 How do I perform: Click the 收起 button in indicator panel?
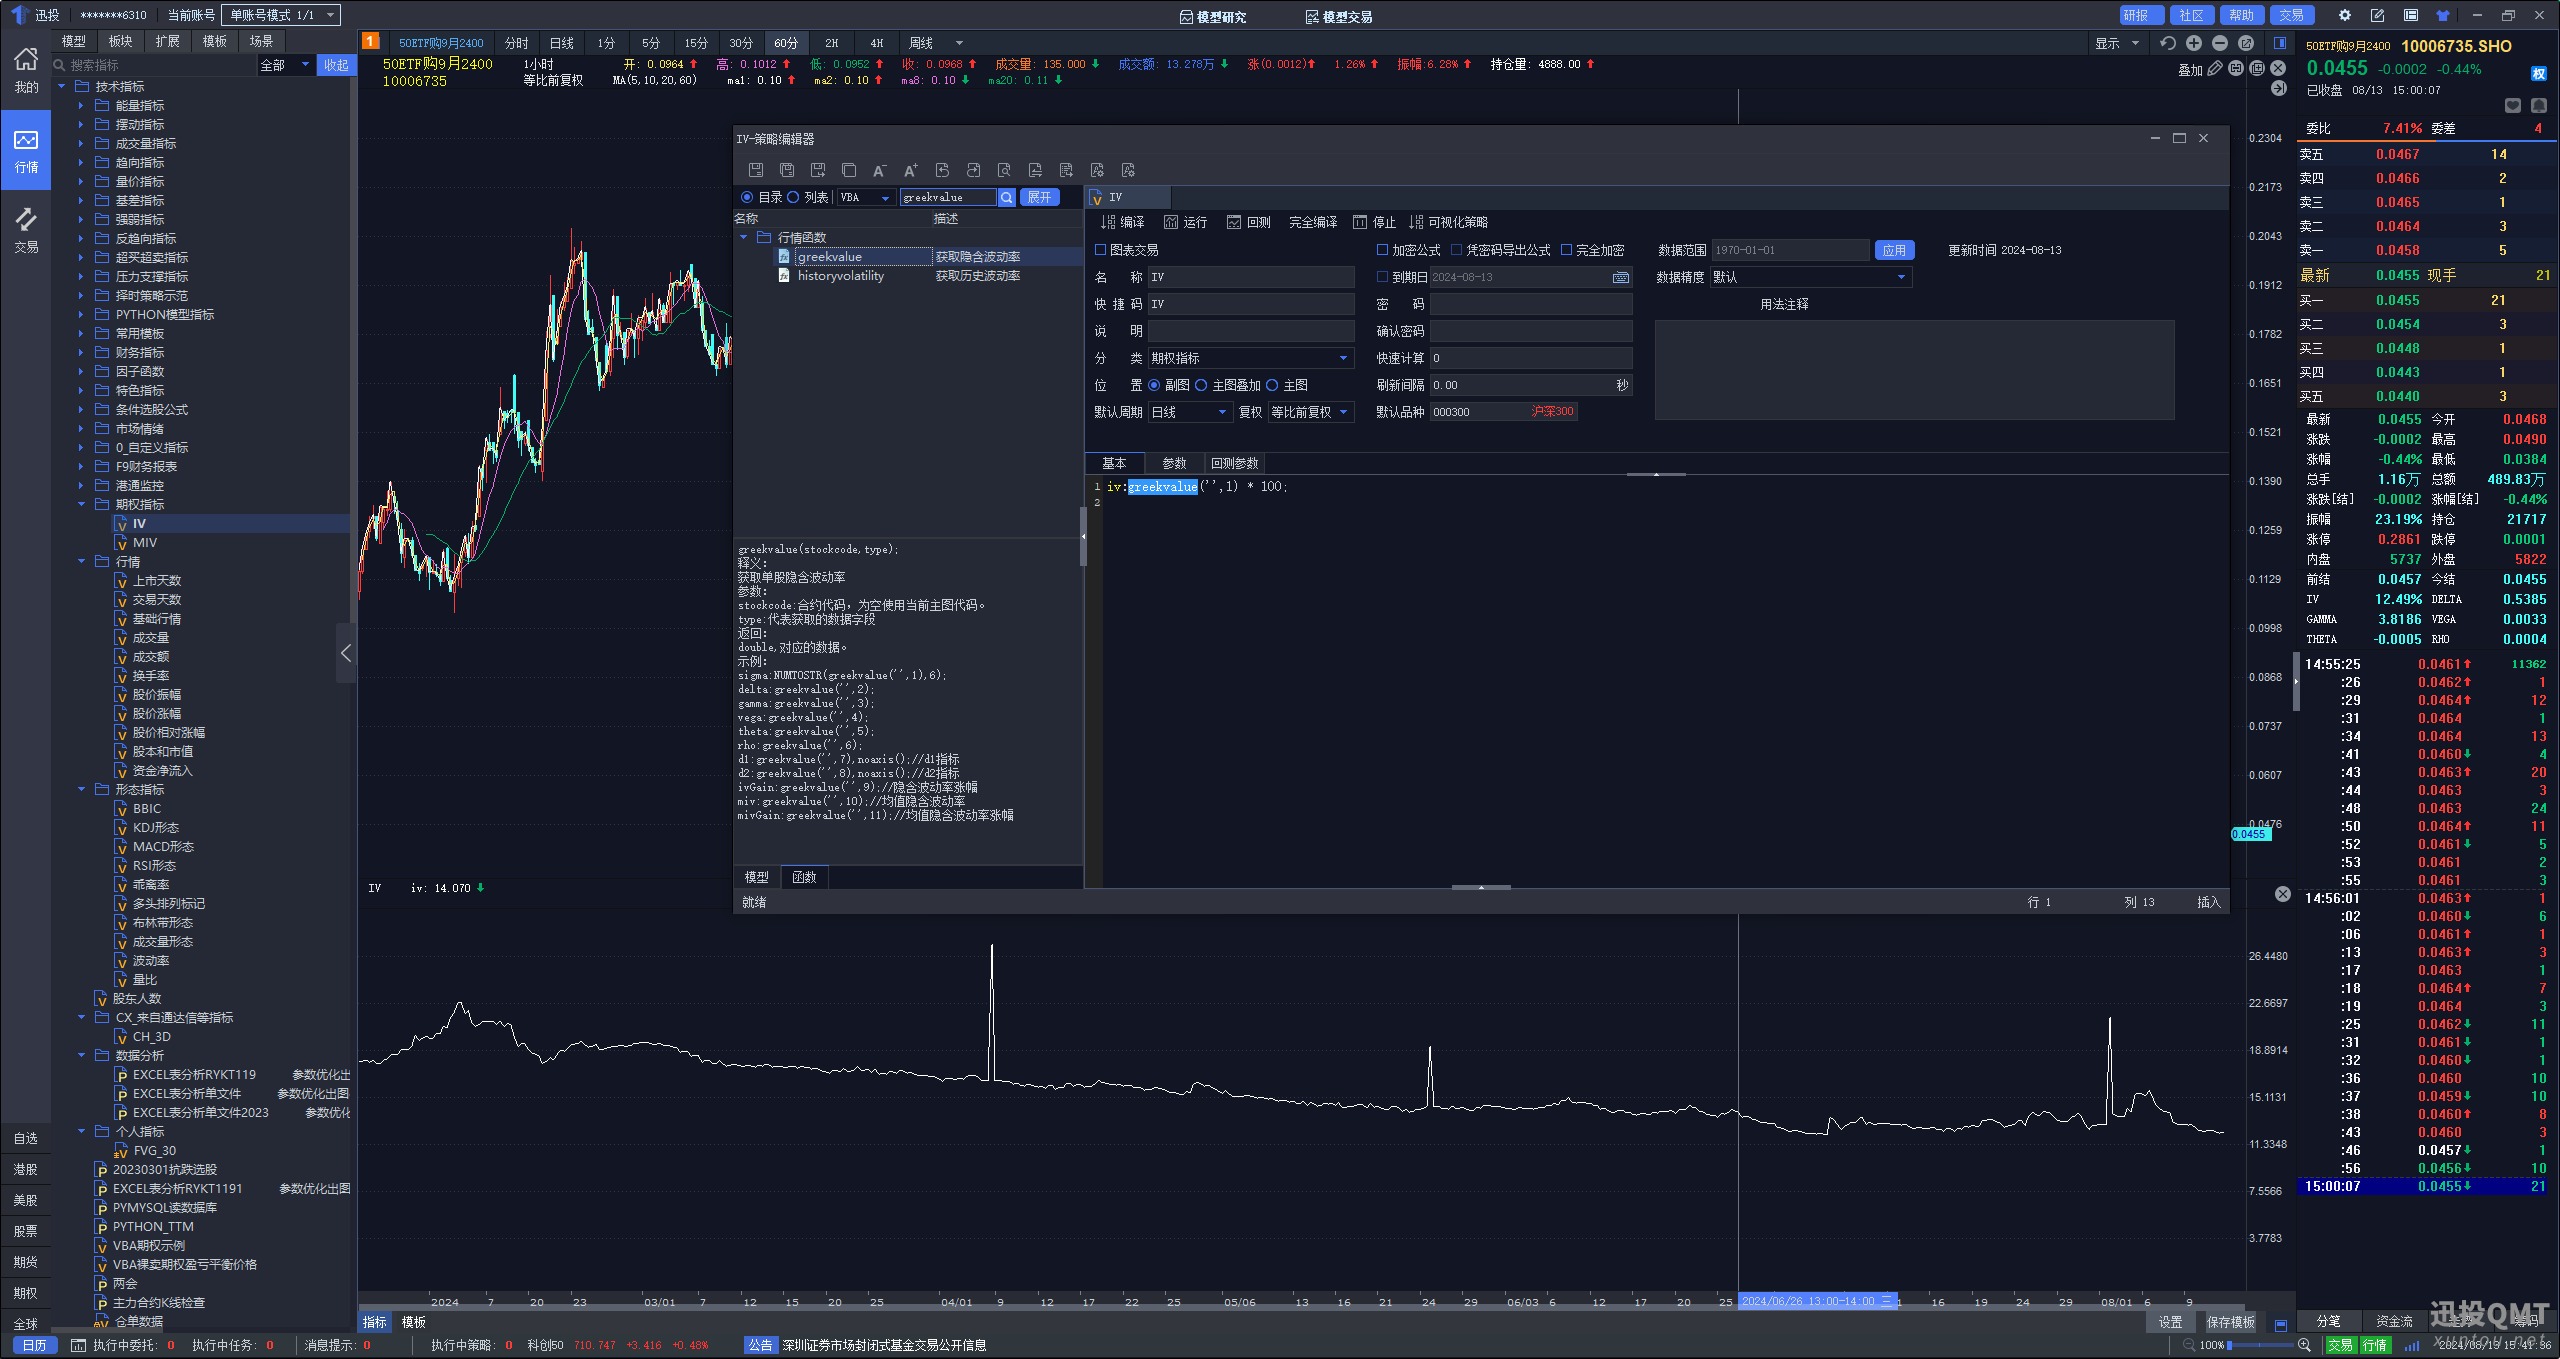coord(336,65)
